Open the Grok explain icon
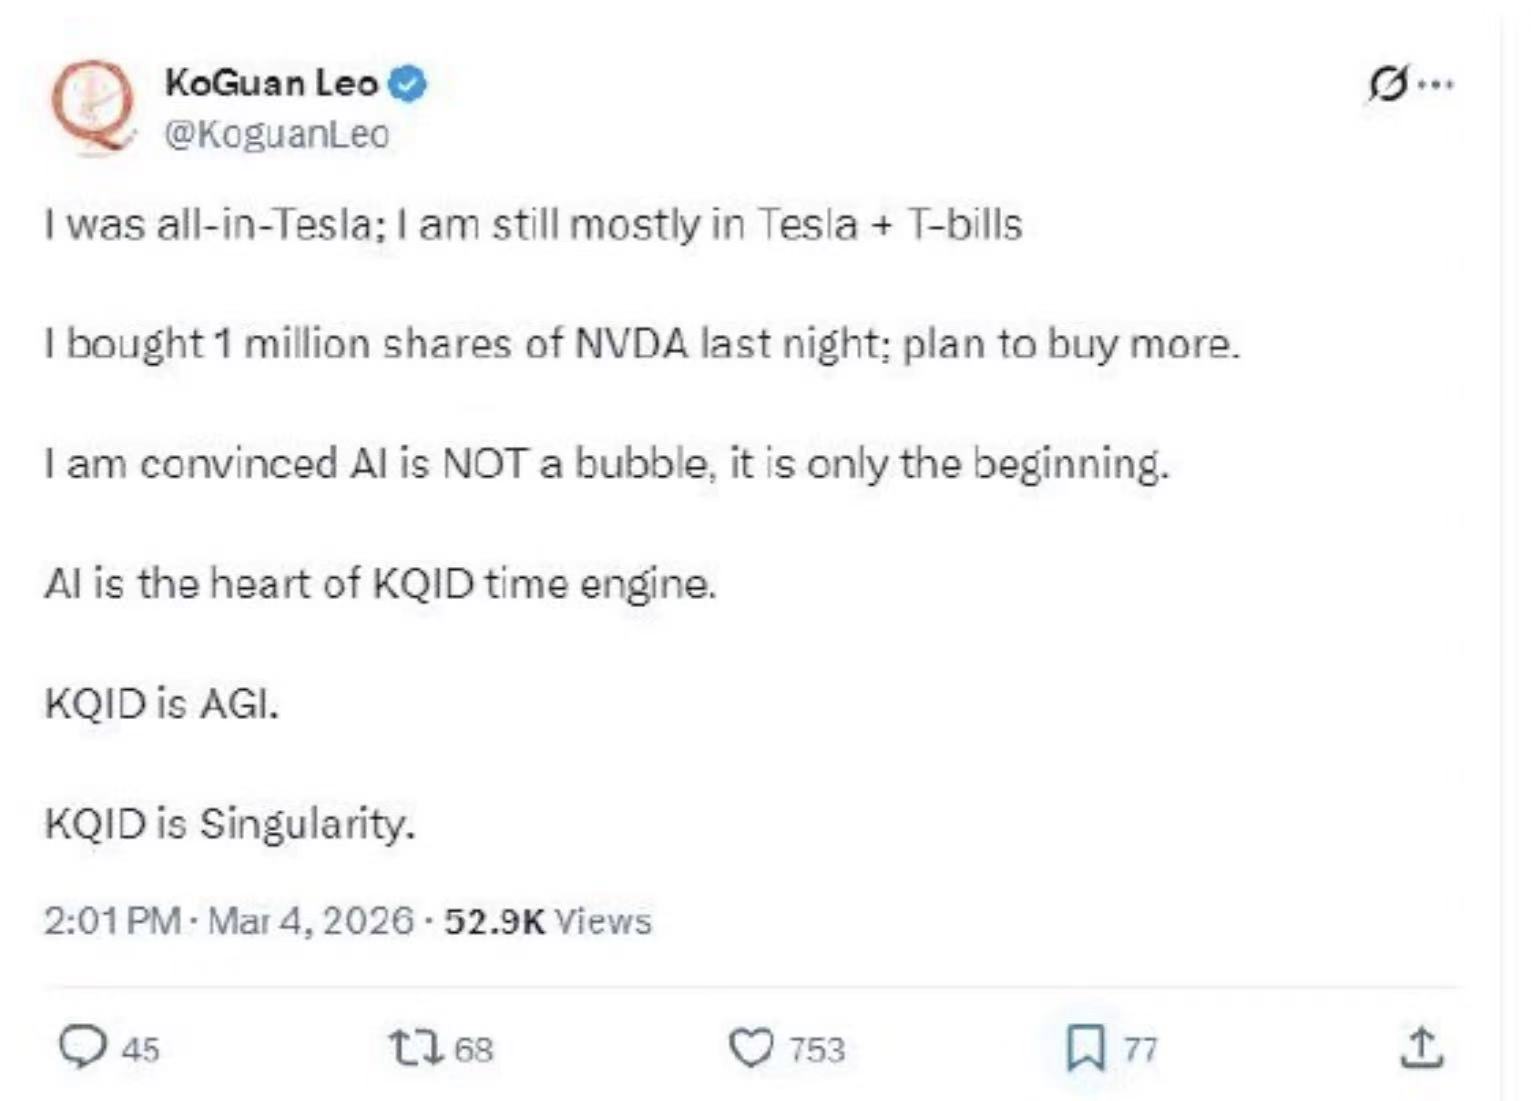This screenshot has height=1101, width=1531. click(1388, 84)
